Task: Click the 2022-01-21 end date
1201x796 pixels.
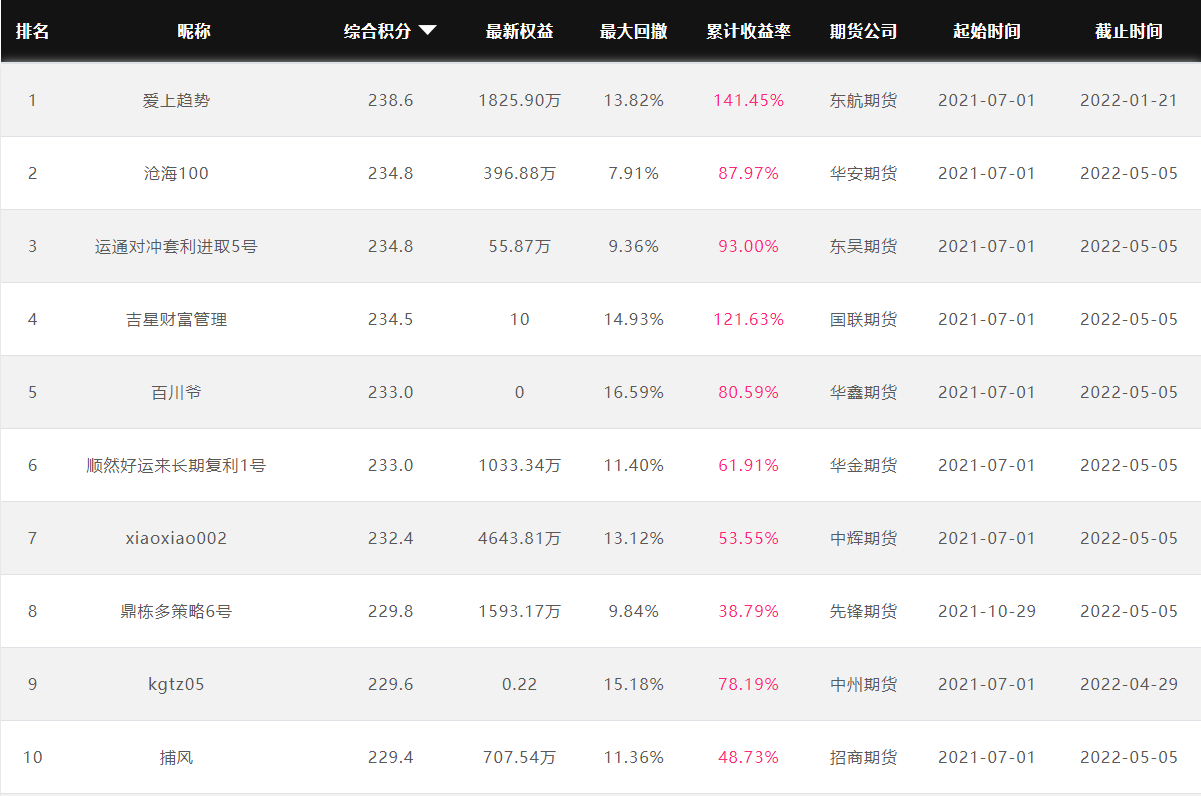Action: pyautogui.click(x=1129, y=100)
